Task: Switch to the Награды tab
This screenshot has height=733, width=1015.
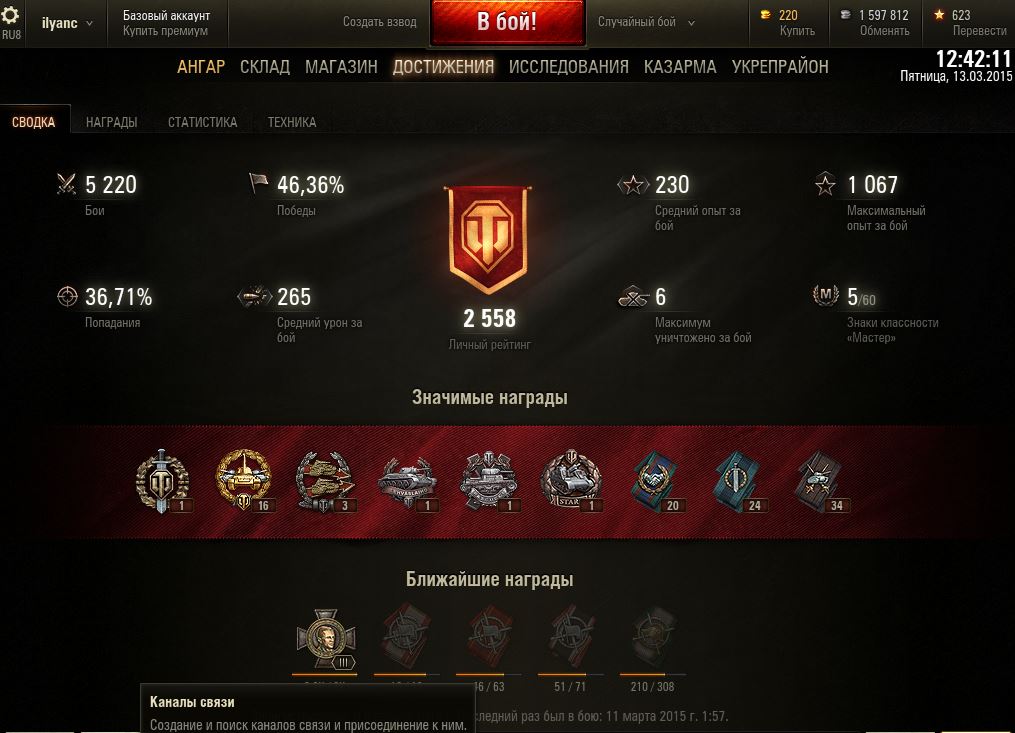Action: coord(111,122)
